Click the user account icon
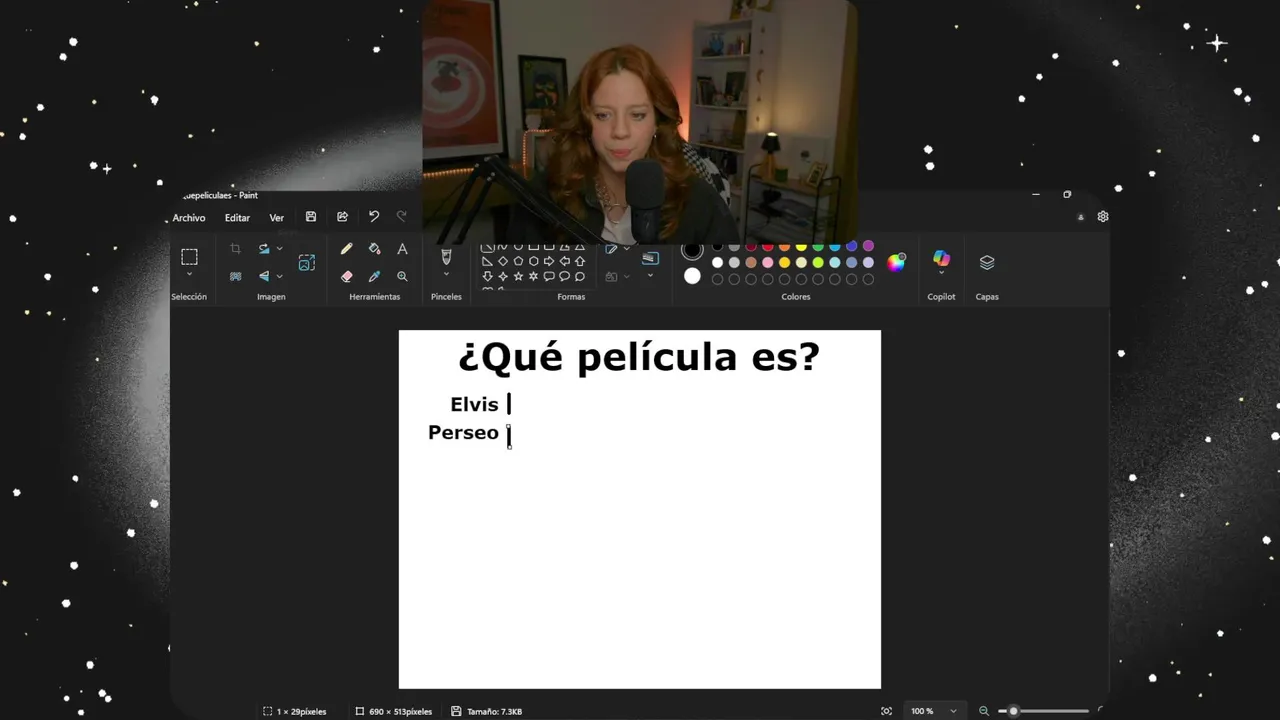1280x720 pixels. point(1080,217)
